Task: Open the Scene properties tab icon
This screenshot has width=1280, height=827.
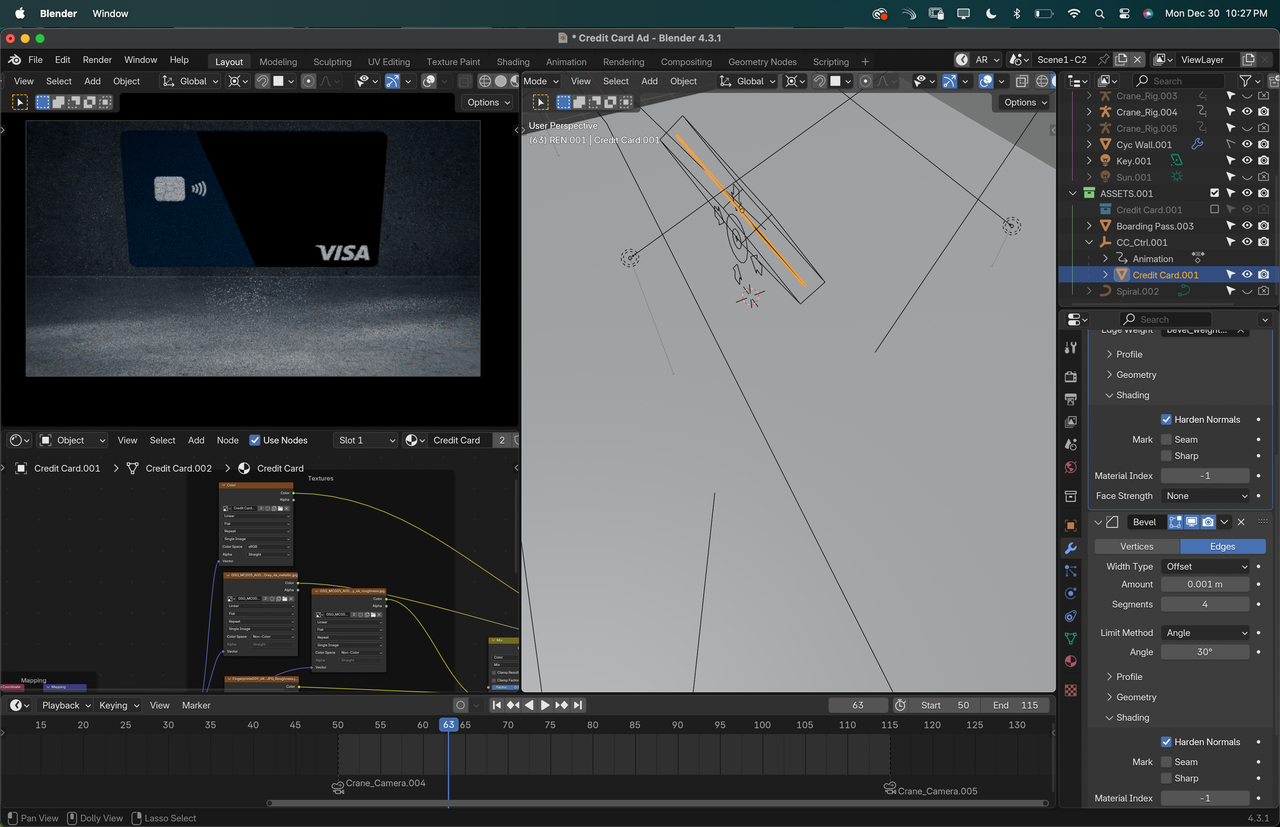Action: click(x=1071, y=444)
